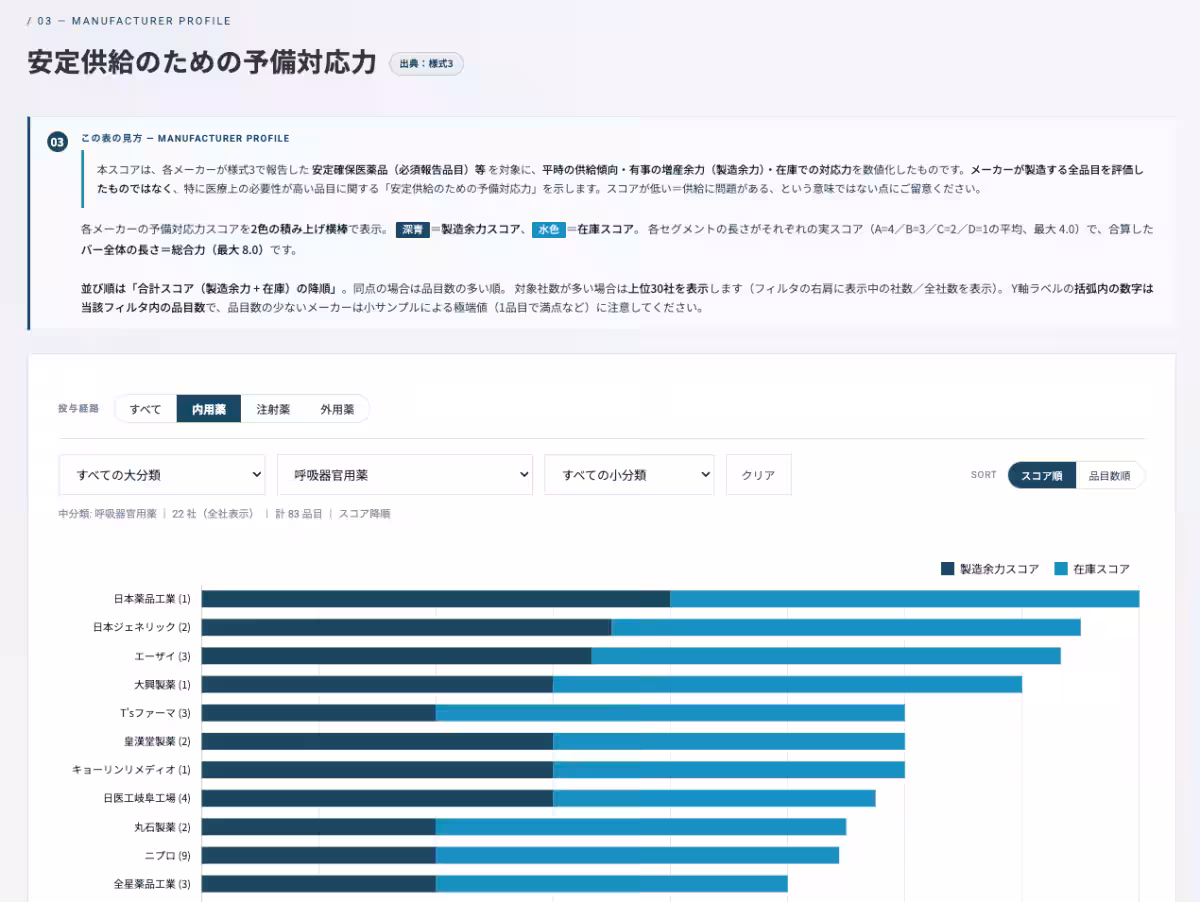
Task: Click the 水色 color tag
Action: (548, 229)
